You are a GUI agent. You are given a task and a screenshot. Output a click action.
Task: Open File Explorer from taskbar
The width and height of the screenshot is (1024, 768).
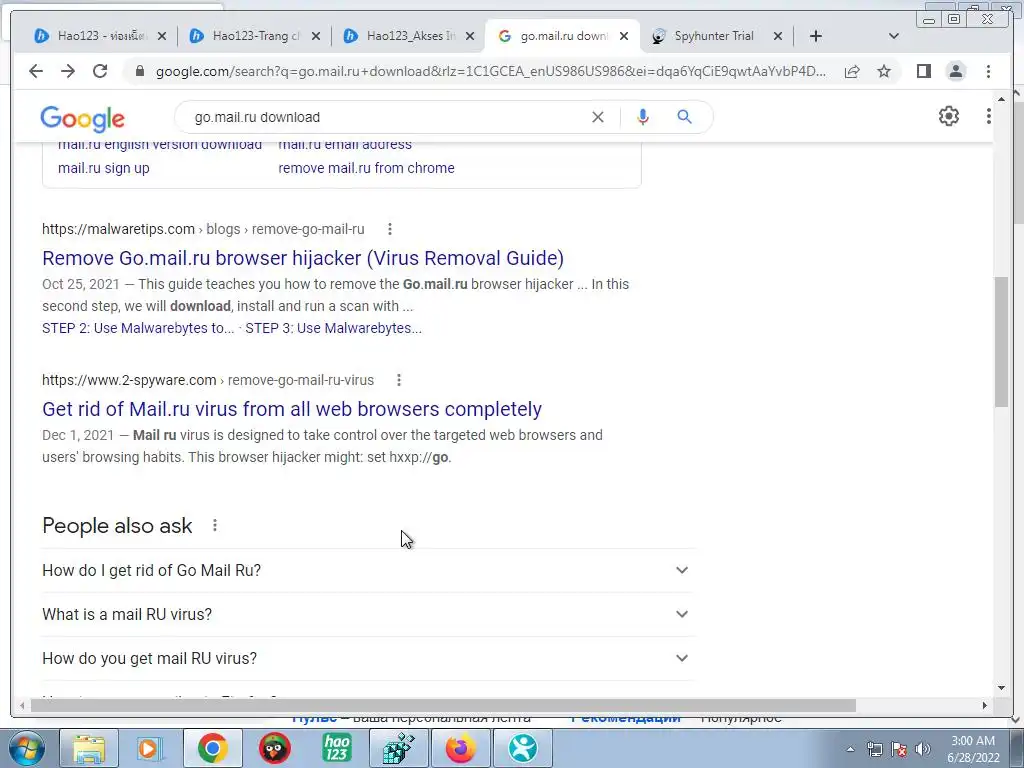(89, 748)
